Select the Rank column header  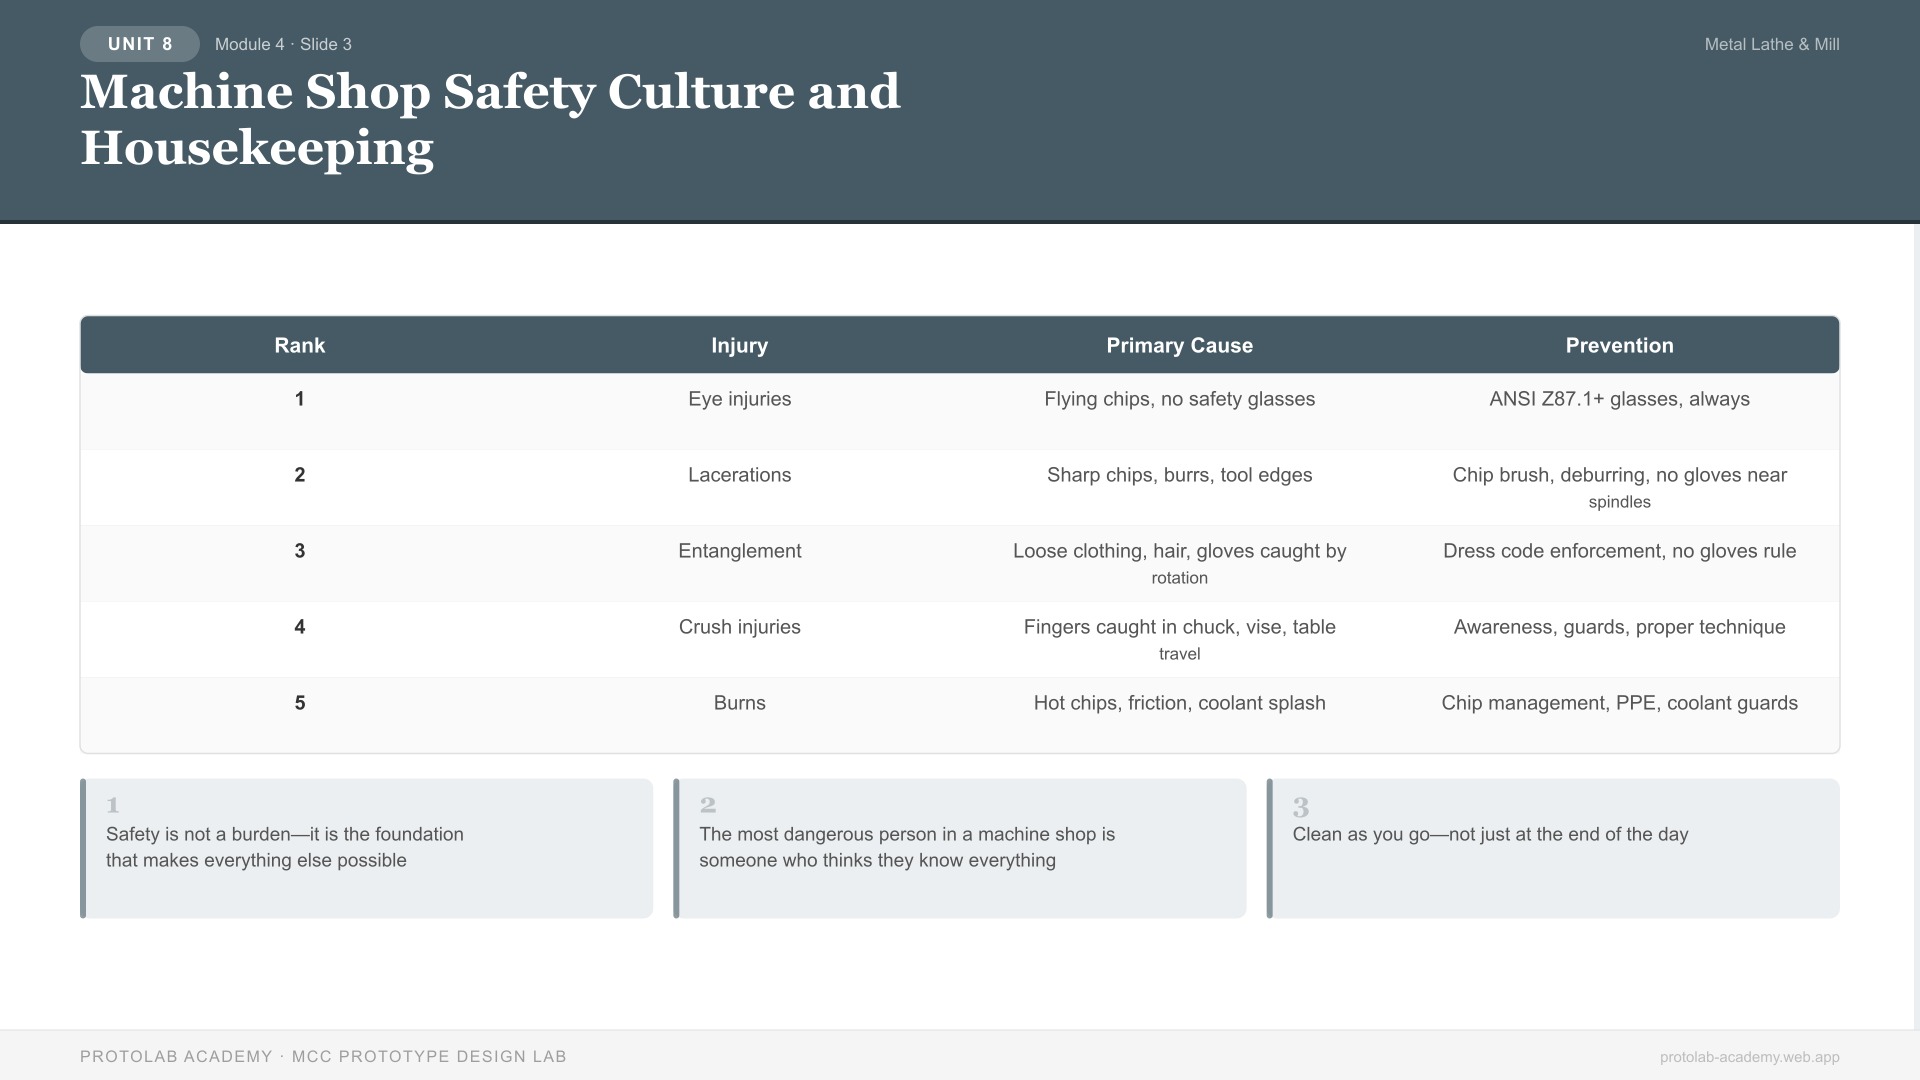coord(299,345)
